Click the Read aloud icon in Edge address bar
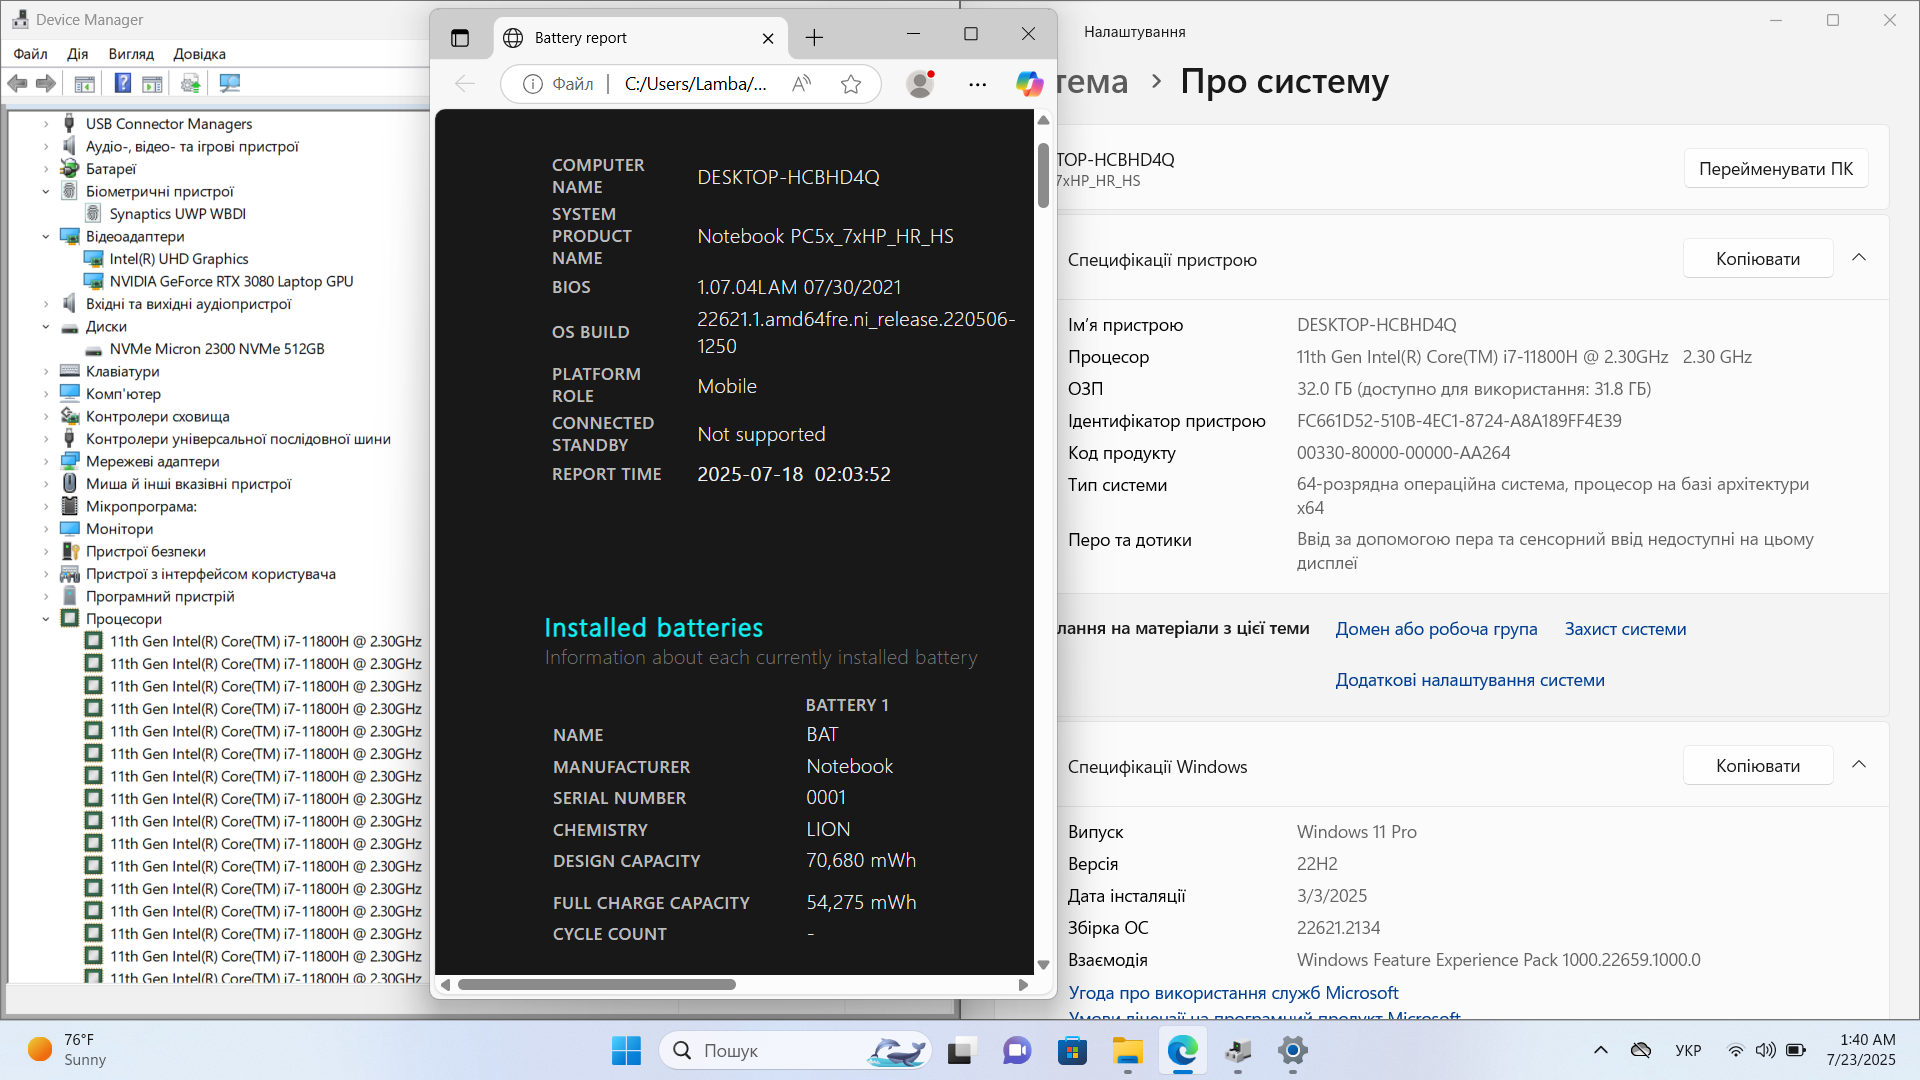Screen dimensions: 1920x1080 pos(801,84)
